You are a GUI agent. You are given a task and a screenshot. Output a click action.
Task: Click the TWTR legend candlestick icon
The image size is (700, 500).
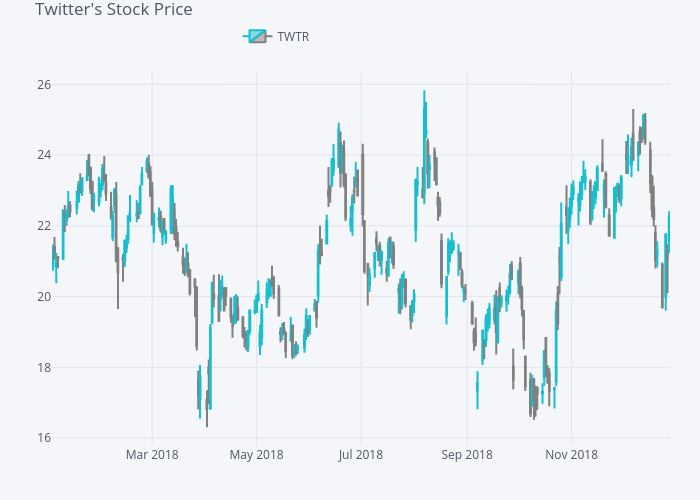[x=257, y=37]
